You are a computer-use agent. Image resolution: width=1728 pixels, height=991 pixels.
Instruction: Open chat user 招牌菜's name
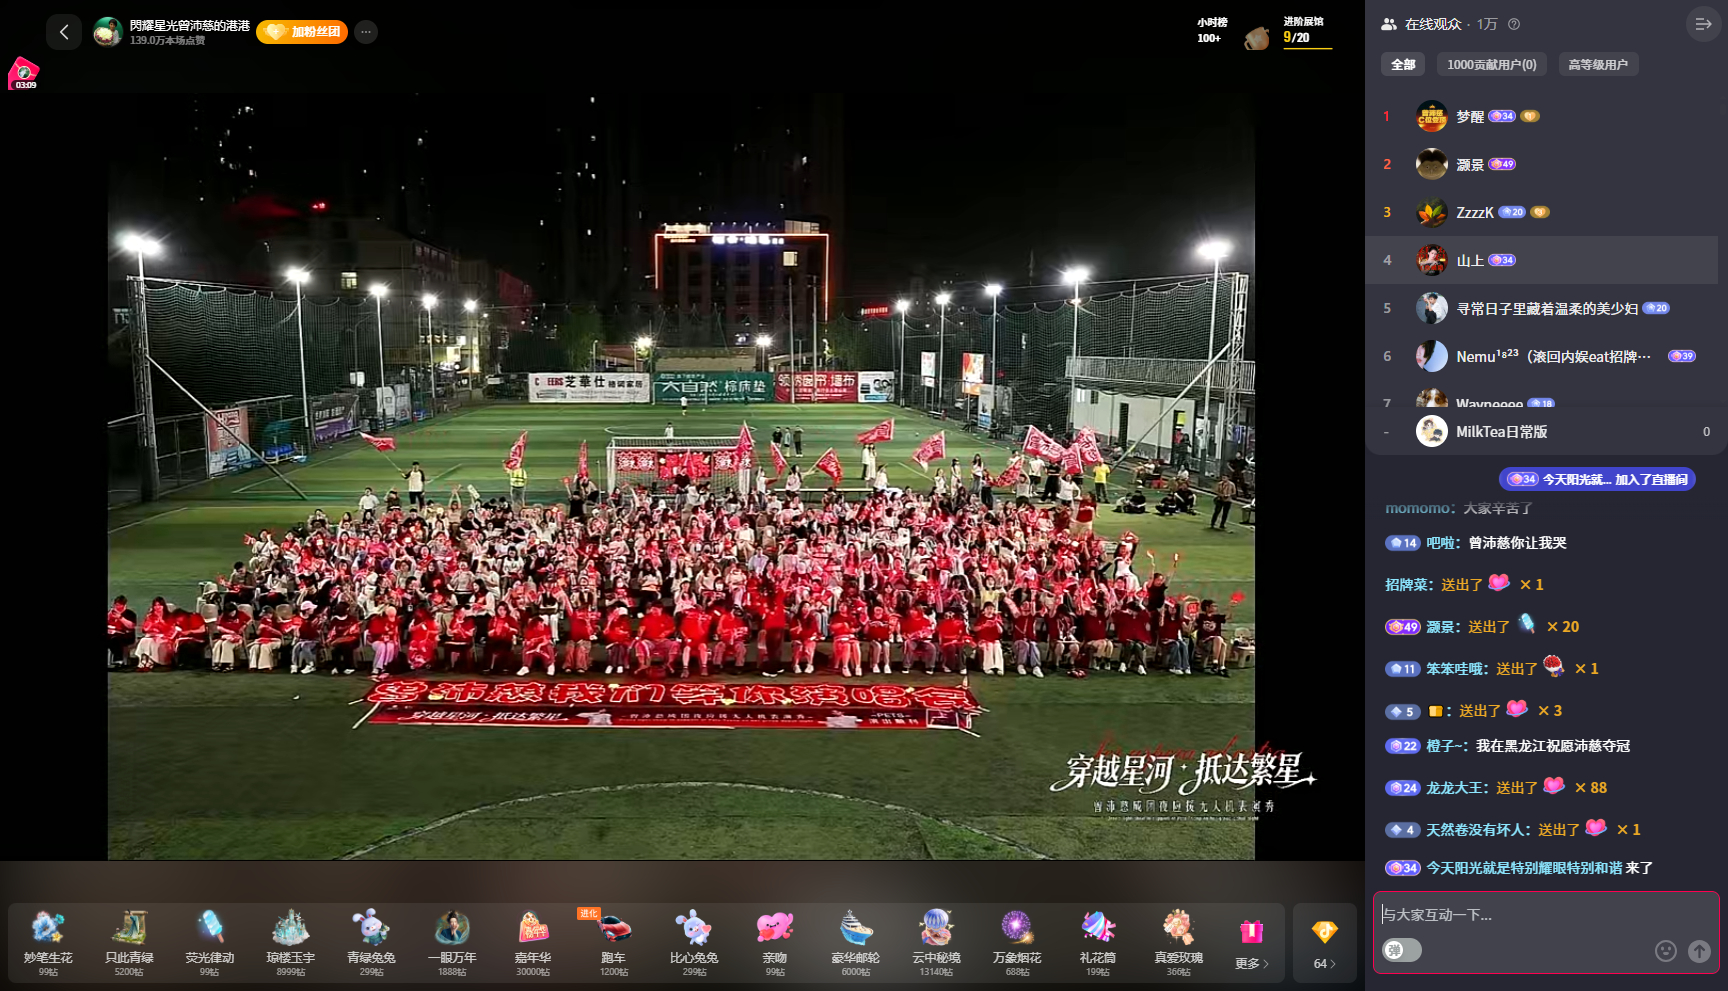(x=1406, y=585)
